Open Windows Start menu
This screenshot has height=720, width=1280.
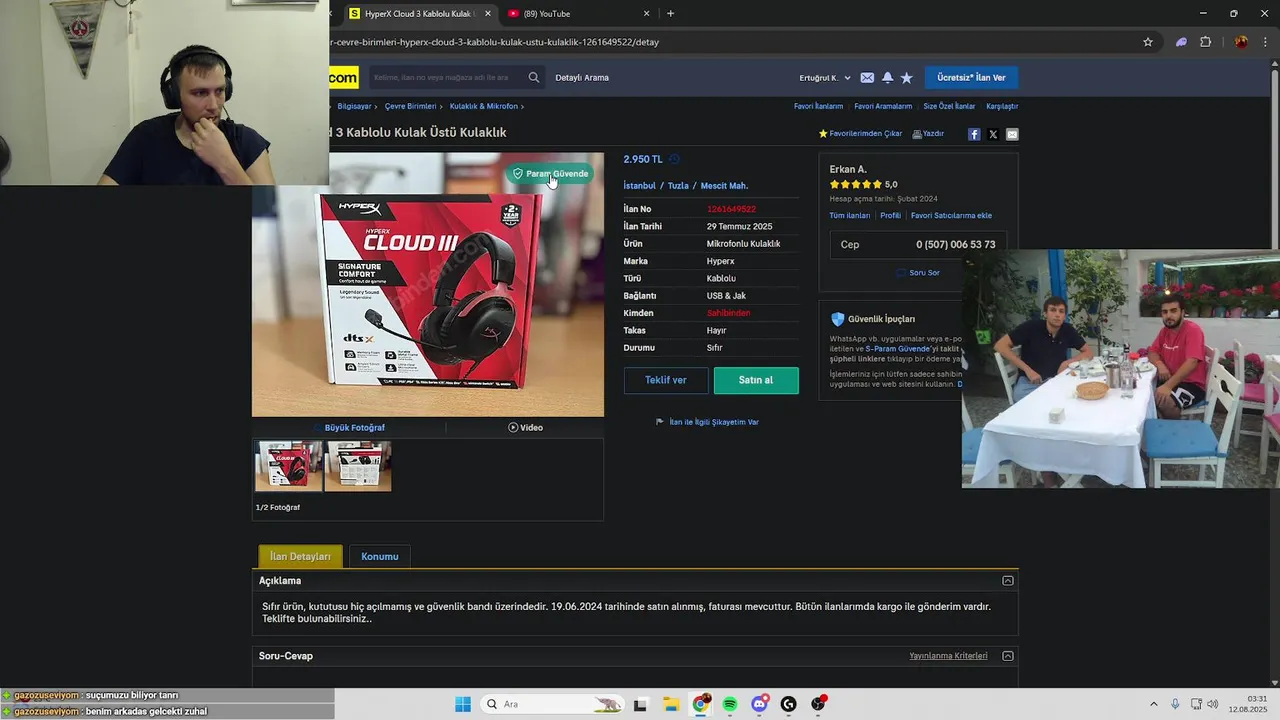click(x=462, y=704)
